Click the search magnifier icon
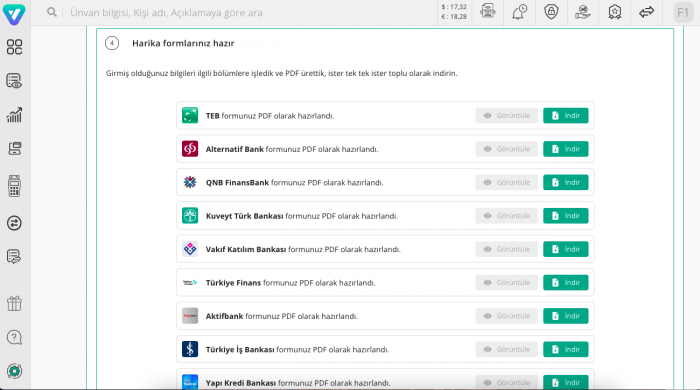 point(52,12)
